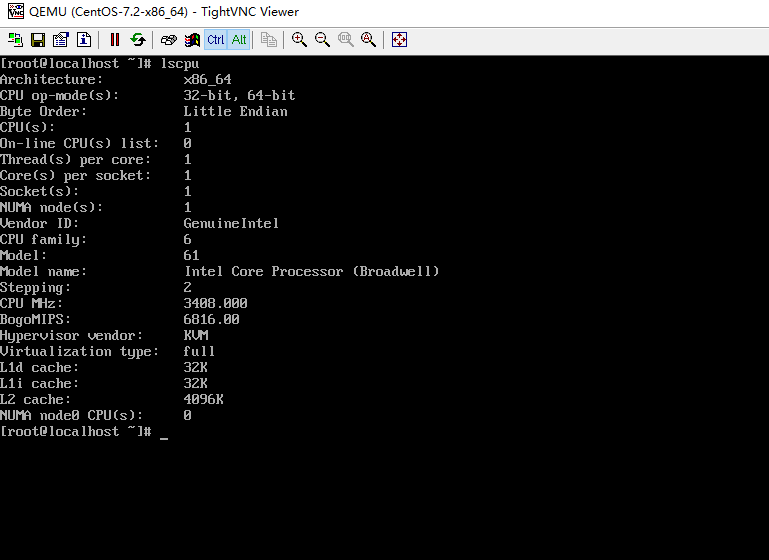Click the '4096K' L2 cache value
769x560 pixels.
pyautogui.click(x=204, y=400)
